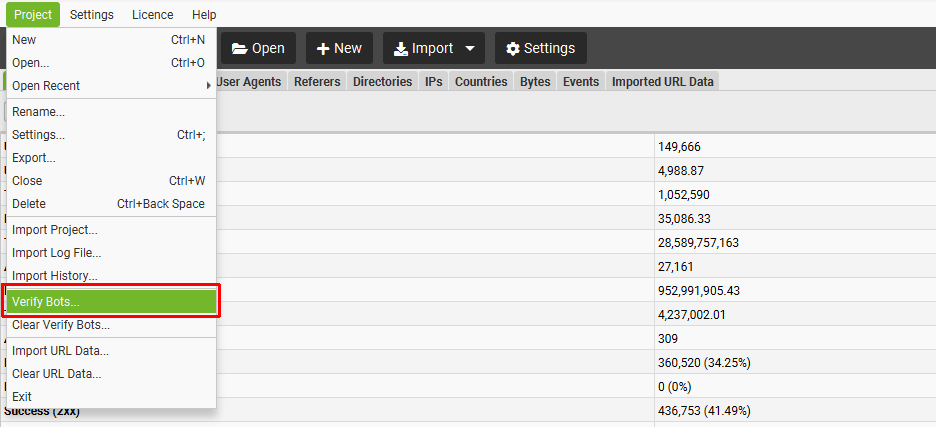This screenshot has width=936, height=427.
Task: Choose Import Log File... menu entry
Action: pyautogui.click(x=110, y=253)
